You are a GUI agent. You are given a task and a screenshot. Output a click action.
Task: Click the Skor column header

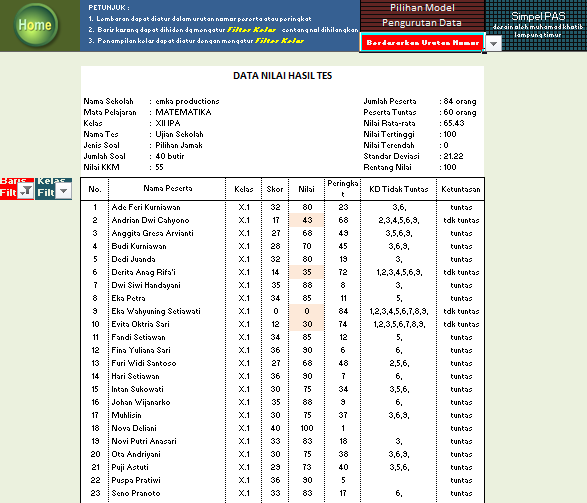(x=275, y=189)
